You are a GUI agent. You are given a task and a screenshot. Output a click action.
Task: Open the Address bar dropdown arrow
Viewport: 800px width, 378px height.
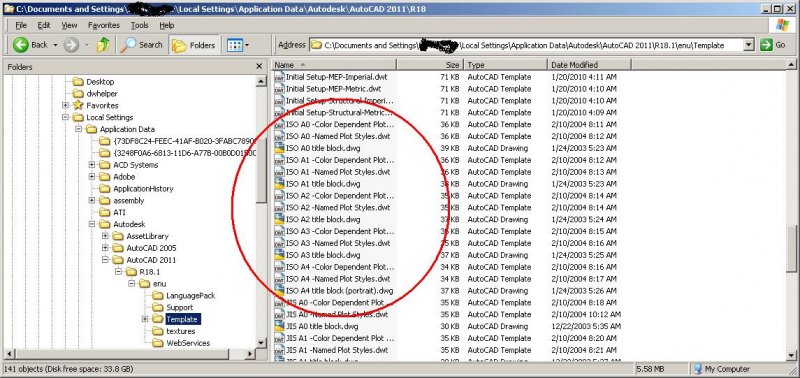pyautogui.click(x=748, y=45)
